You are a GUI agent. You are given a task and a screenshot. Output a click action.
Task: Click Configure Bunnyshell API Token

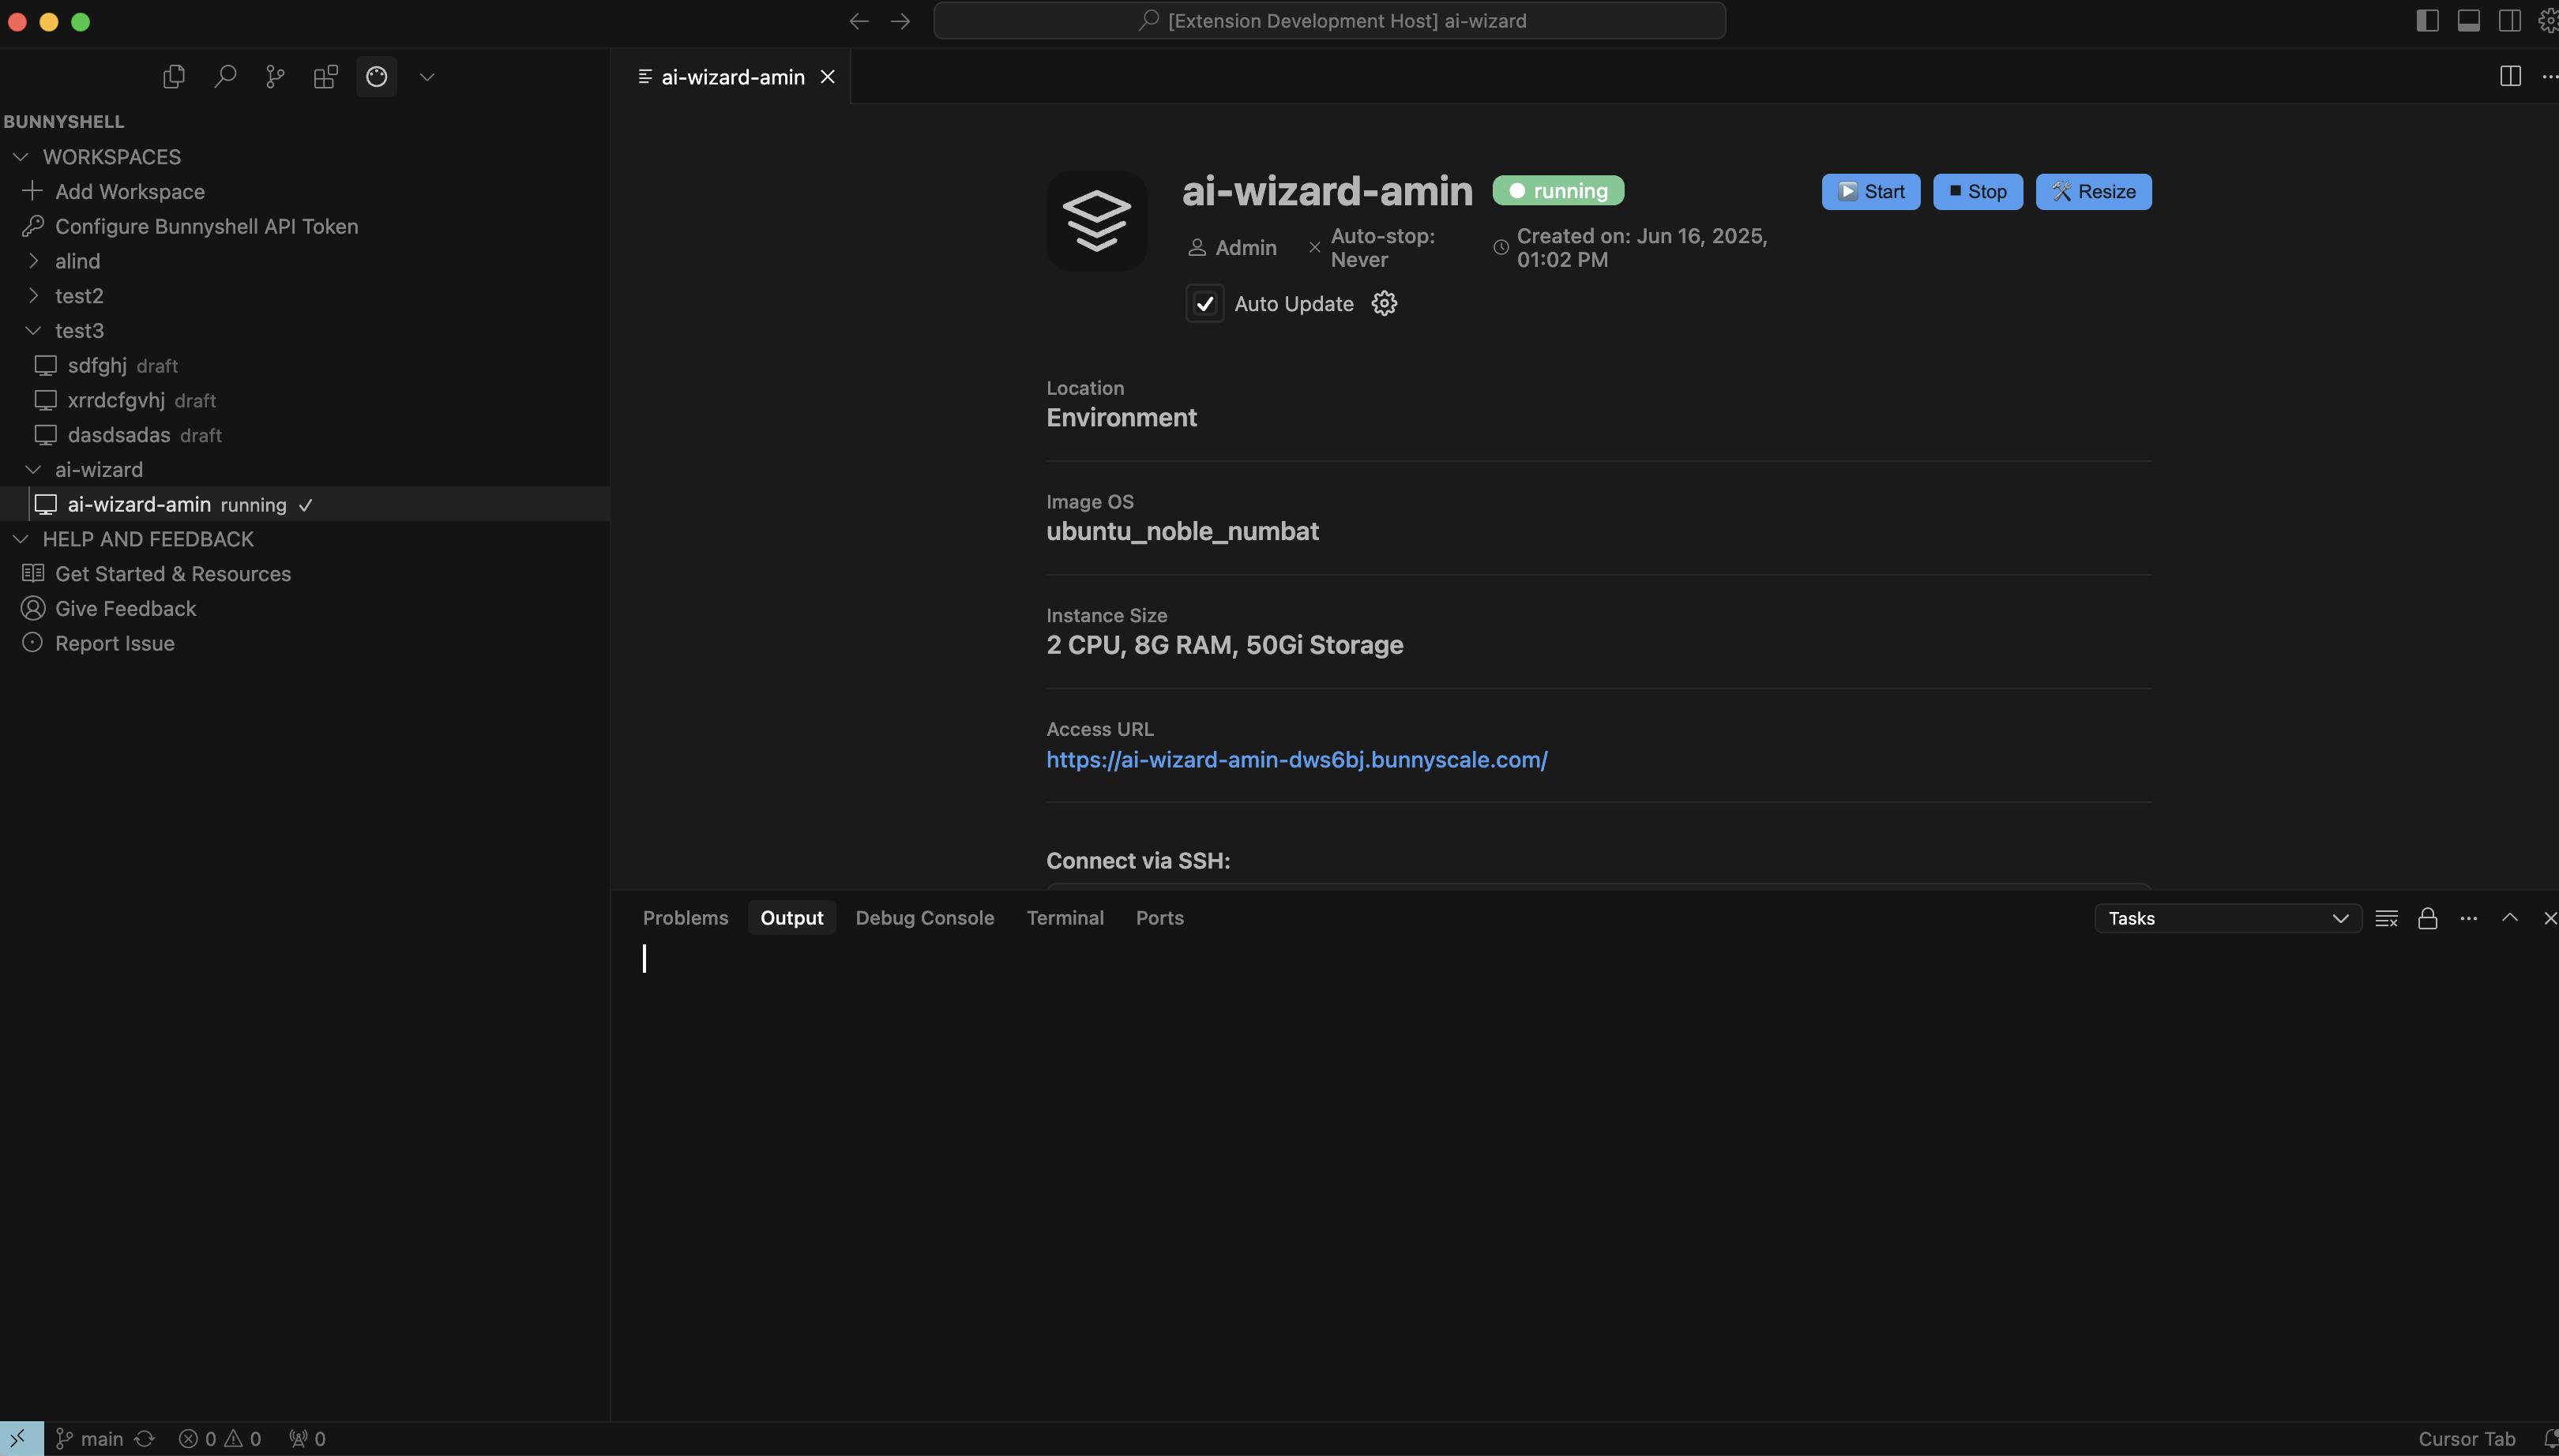coord(206,226)
